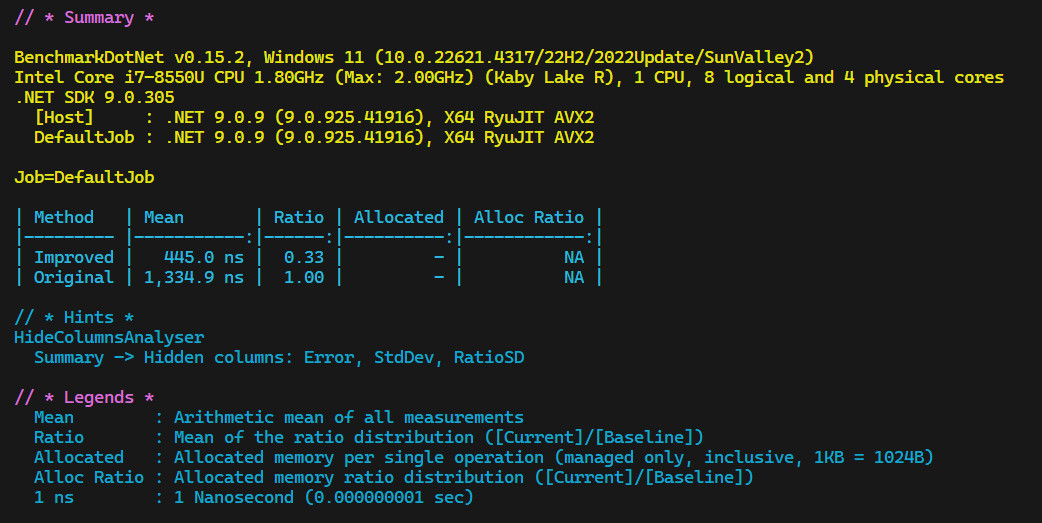1042x523 pixels.
Task: Click the Method column header in table
Action: tap(64, 217)
